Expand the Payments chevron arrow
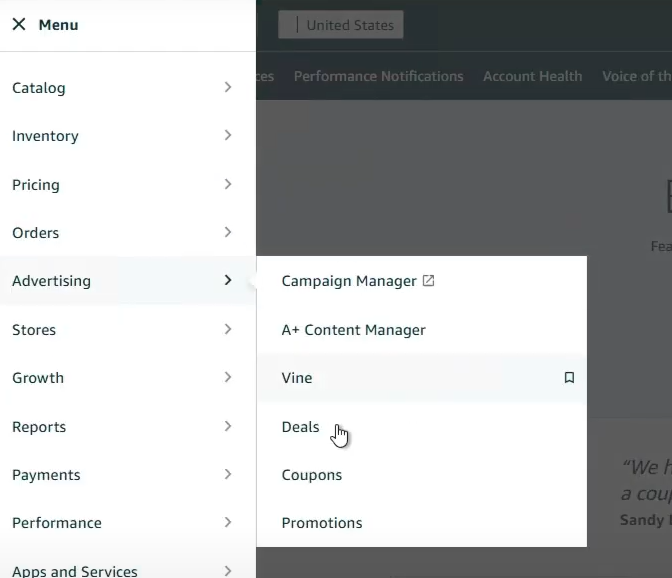The height and width of the screenshot is (578, 672). tap(228, 474)
